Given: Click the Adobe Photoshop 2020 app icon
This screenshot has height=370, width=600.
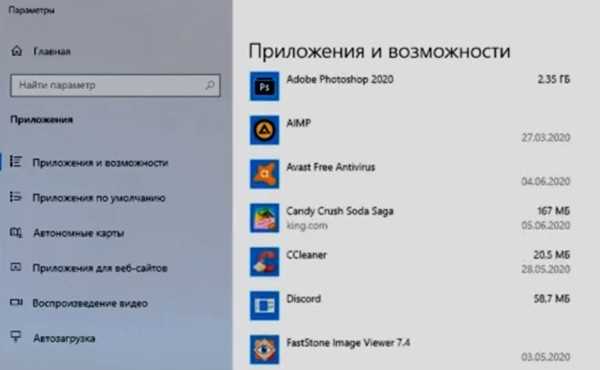Looking at the screenshot, I should tap(264, 86).
